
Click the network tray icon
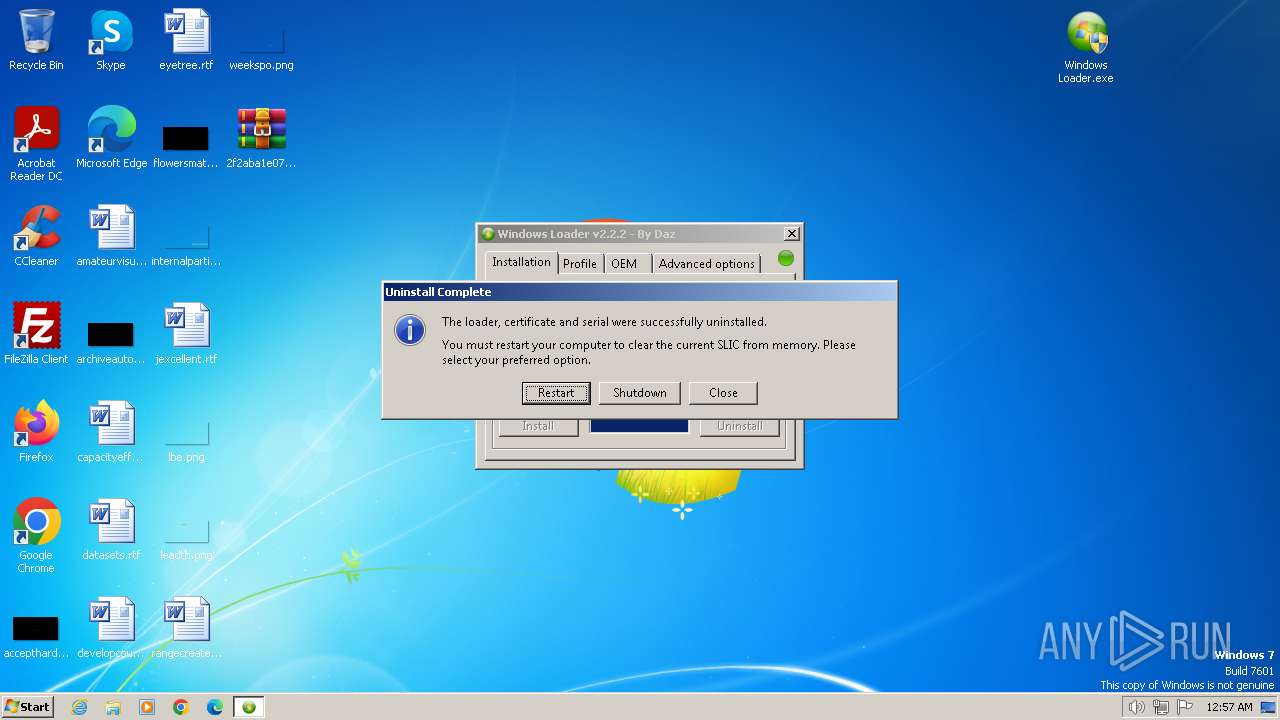(1161, 707)
